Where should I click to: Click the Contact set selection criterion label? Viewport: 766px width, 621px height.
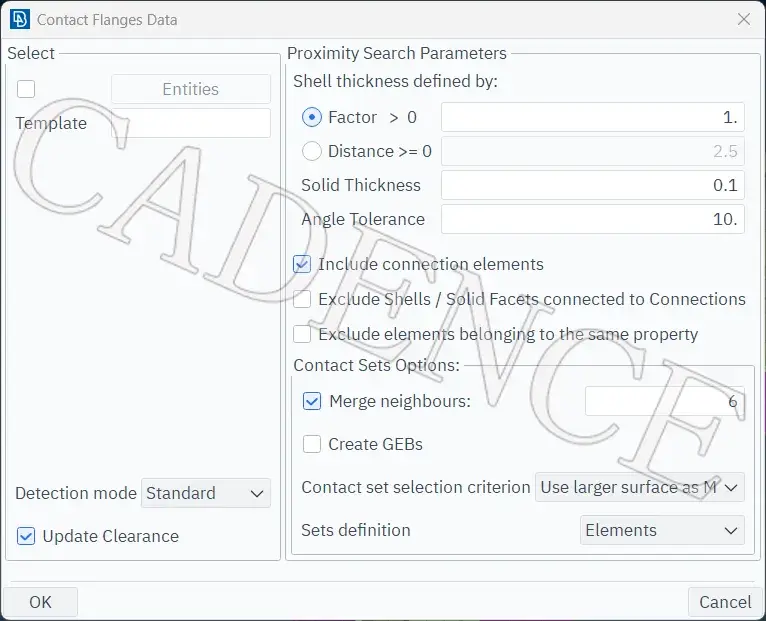[x=416, y=487]
